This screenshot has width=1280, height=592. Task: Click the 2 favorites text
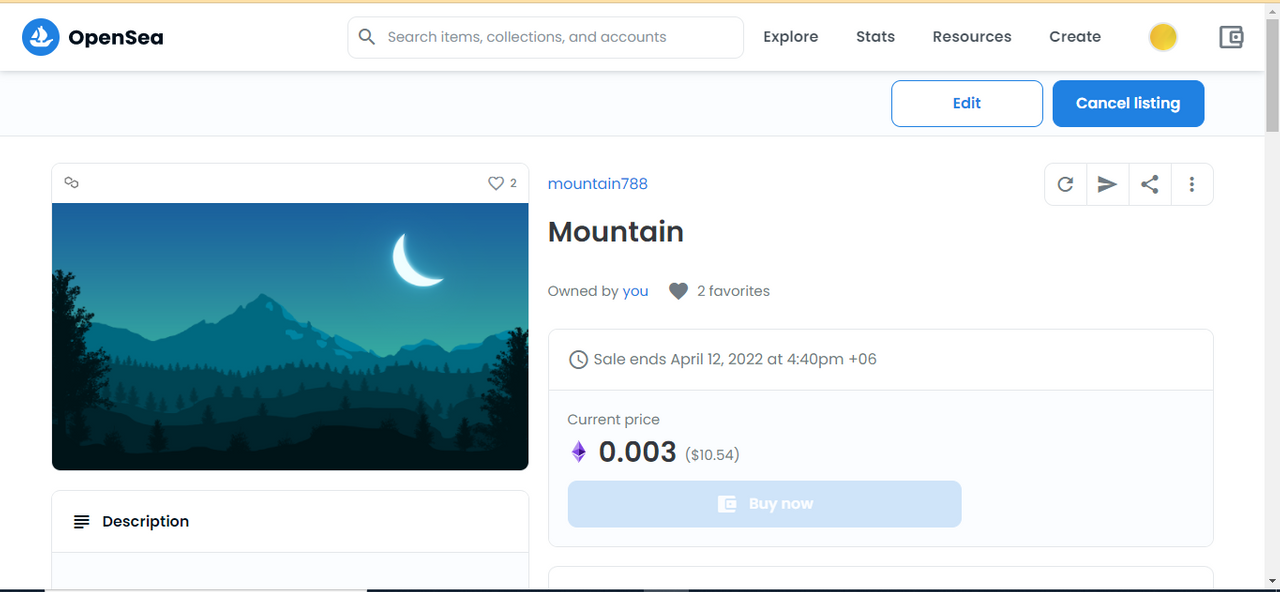click(x=733, y=291)
